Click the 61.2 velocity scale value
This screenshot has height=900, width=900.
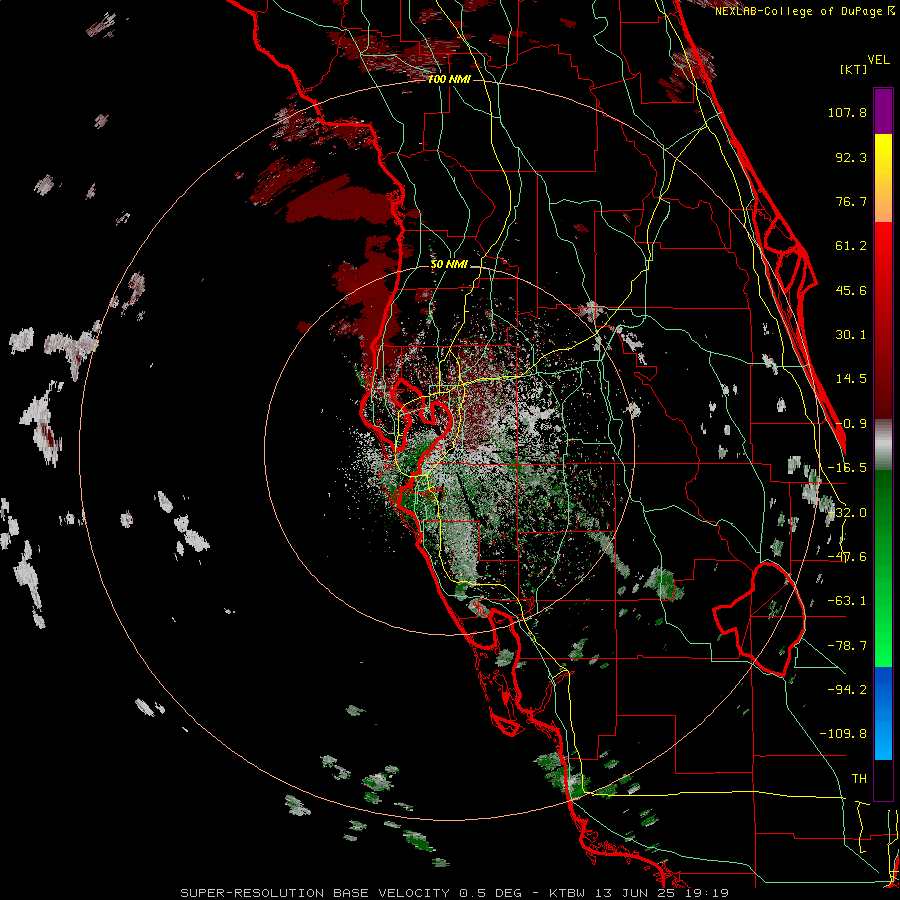click(x=851, y=246)
